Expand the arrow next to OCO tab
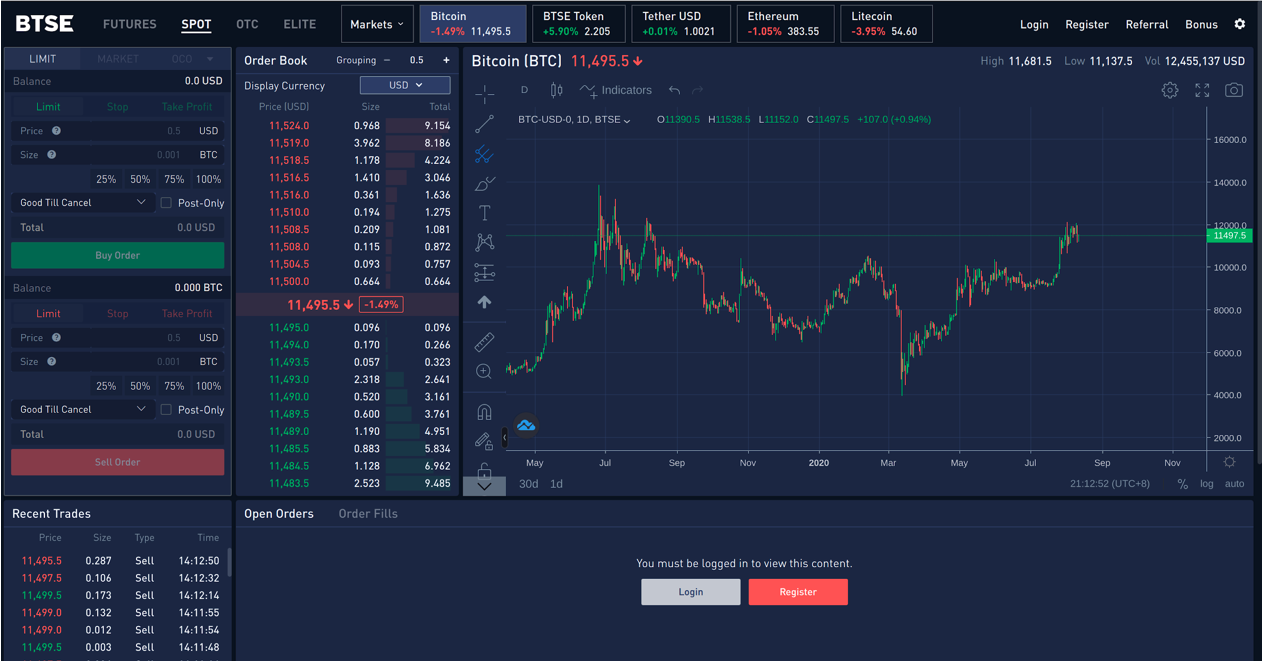1262x661 pixels. tap(210, 59)
